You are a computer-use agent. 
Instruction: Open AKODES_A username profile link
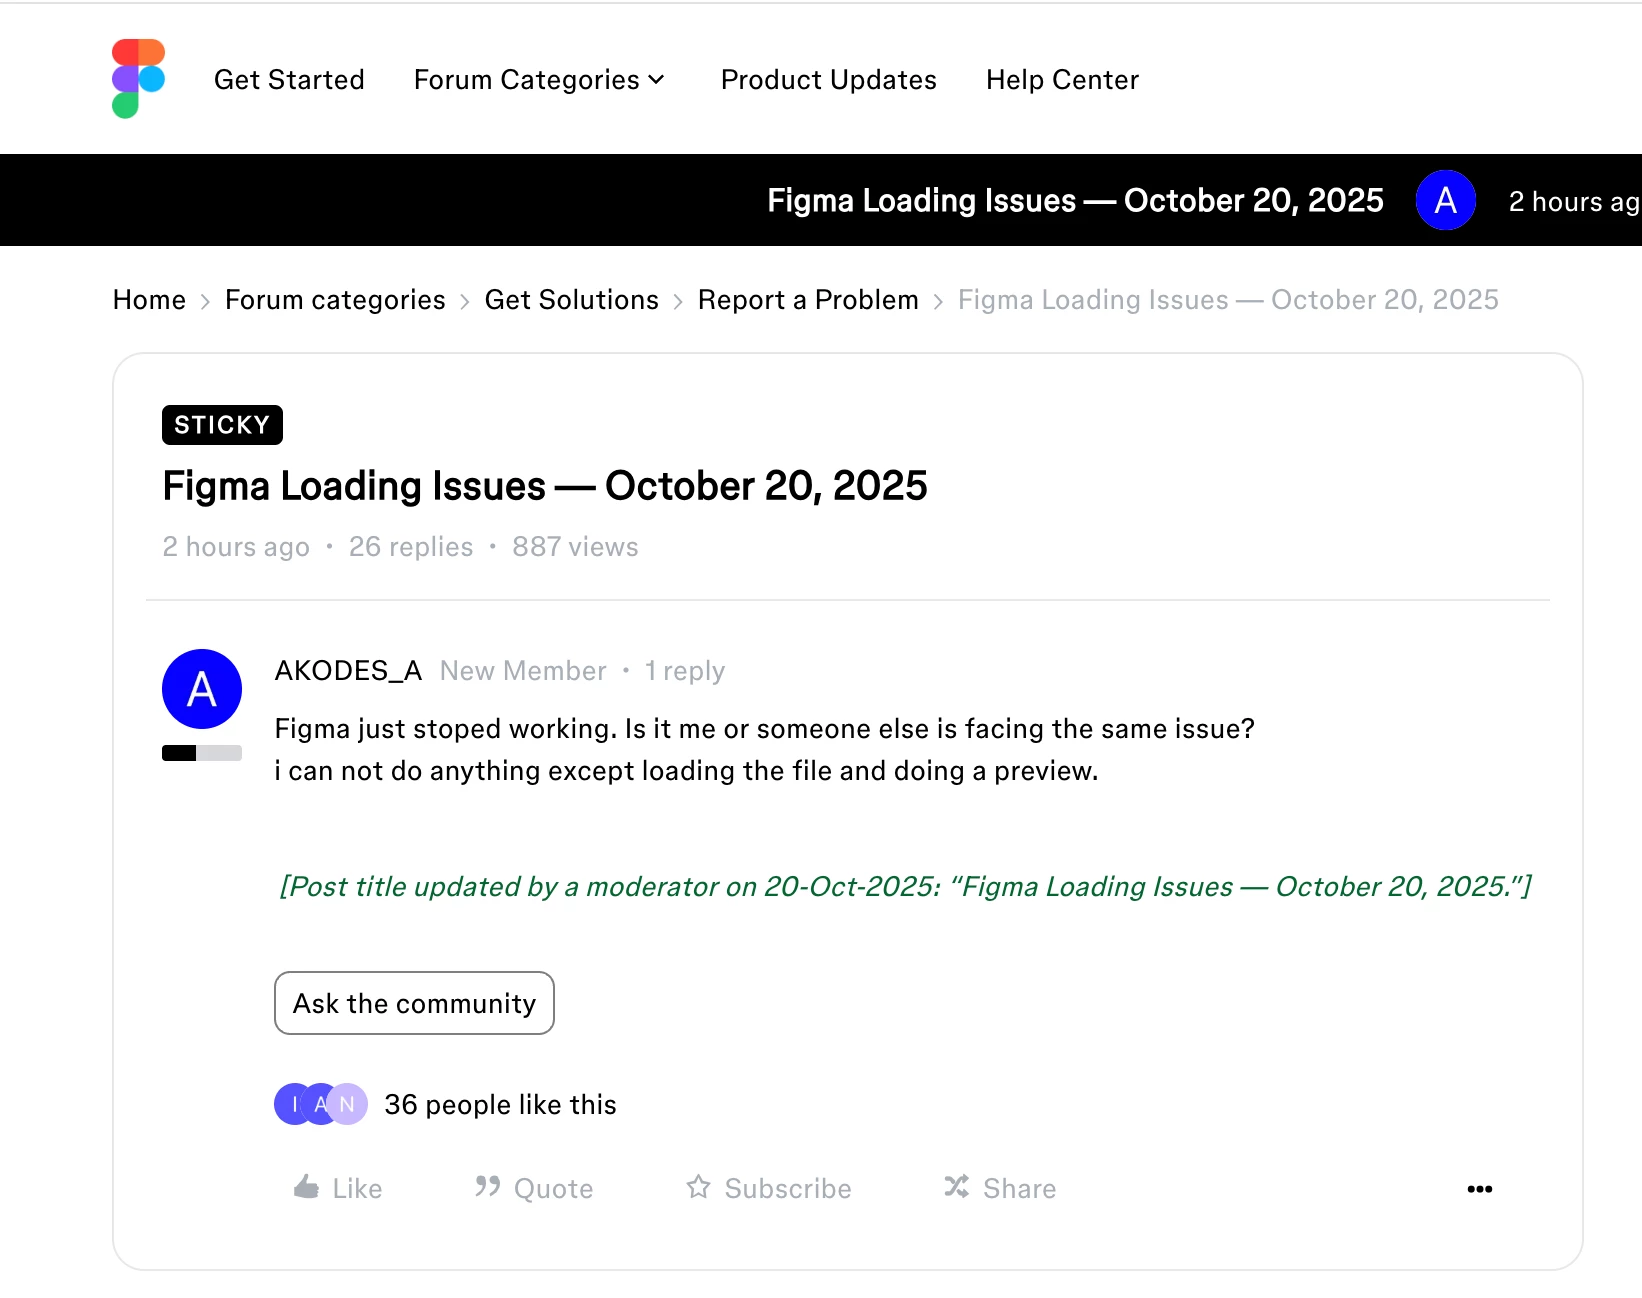click(348, 671)
